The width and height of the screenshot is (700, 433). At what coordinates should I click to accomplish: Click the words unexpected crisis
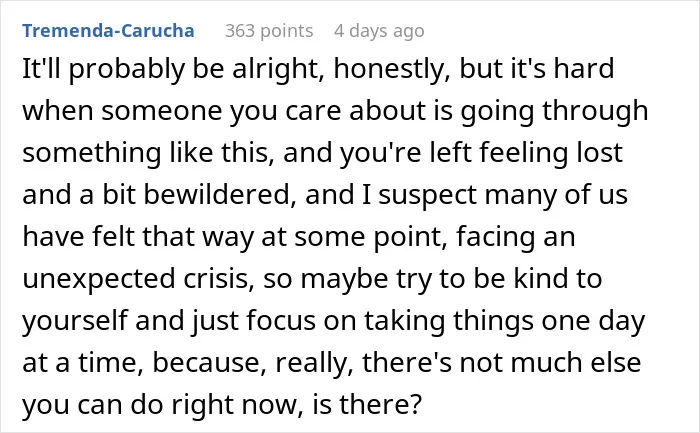138,279
